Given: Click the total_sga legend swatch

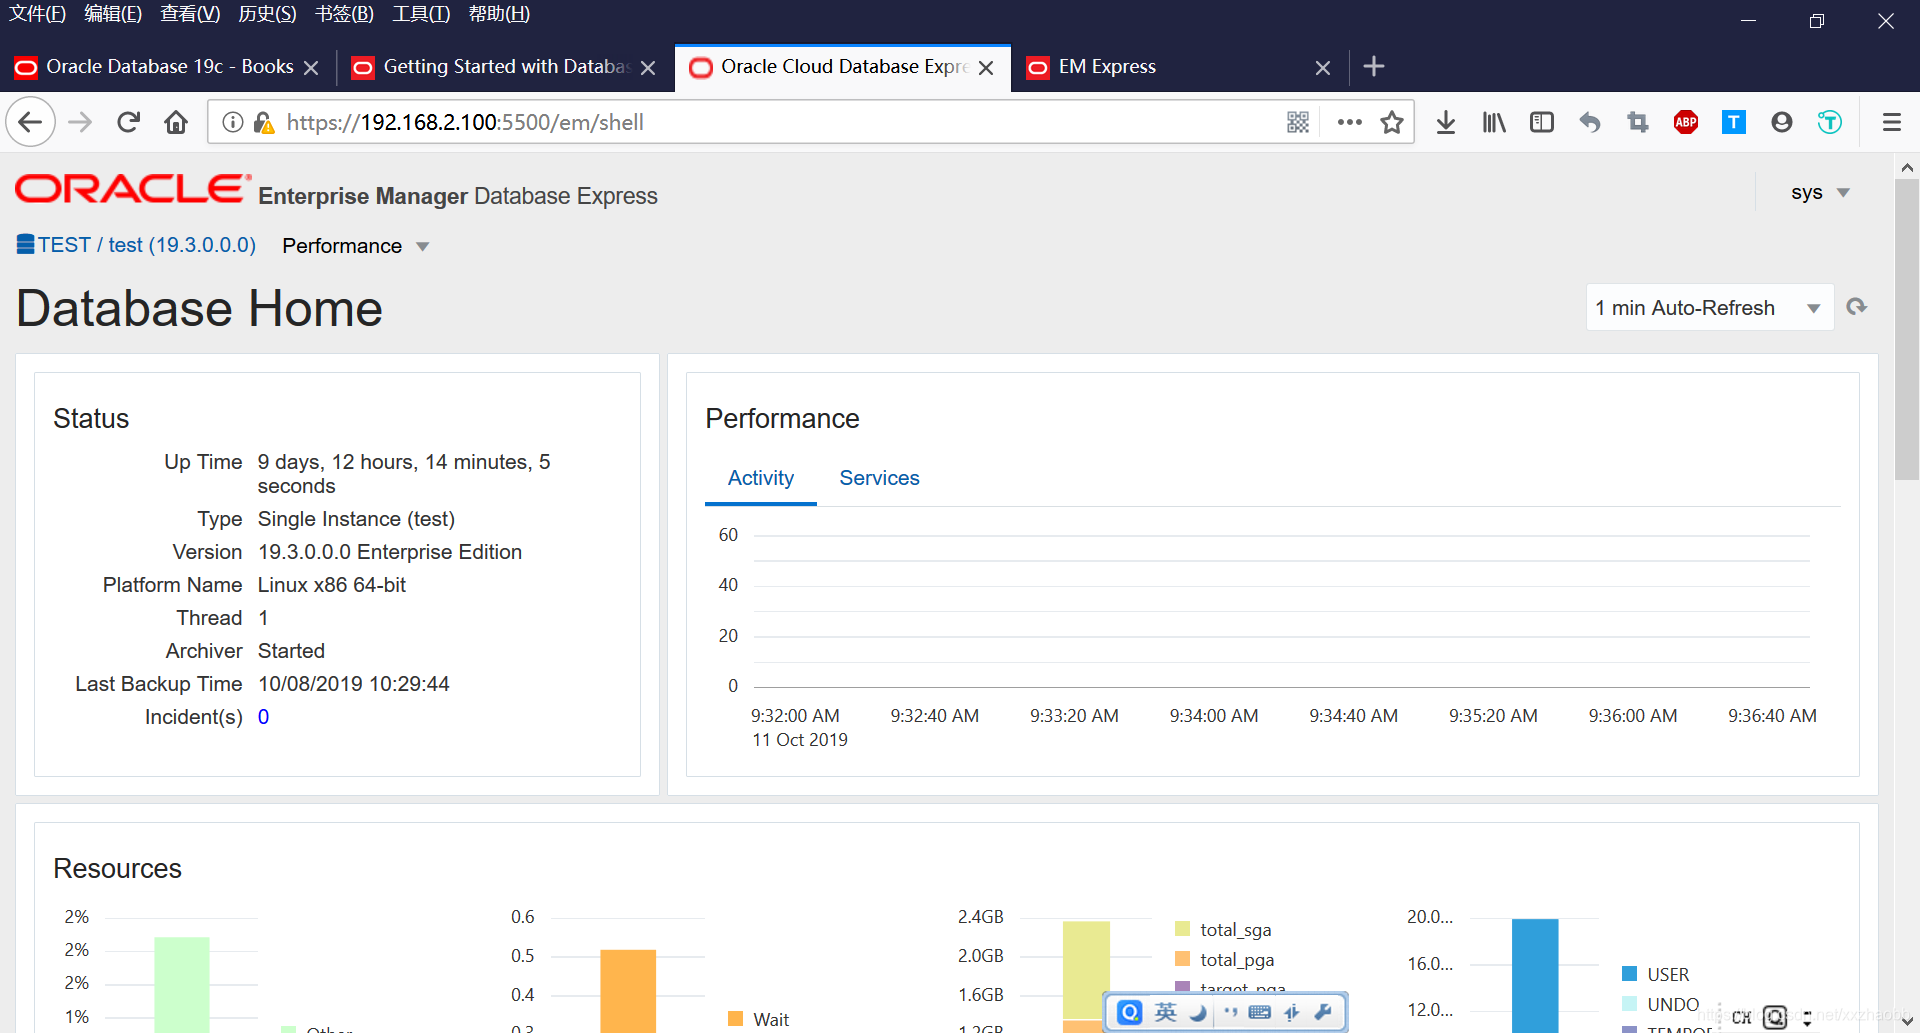Looking at the screenshot, I should coord(1183,929).
